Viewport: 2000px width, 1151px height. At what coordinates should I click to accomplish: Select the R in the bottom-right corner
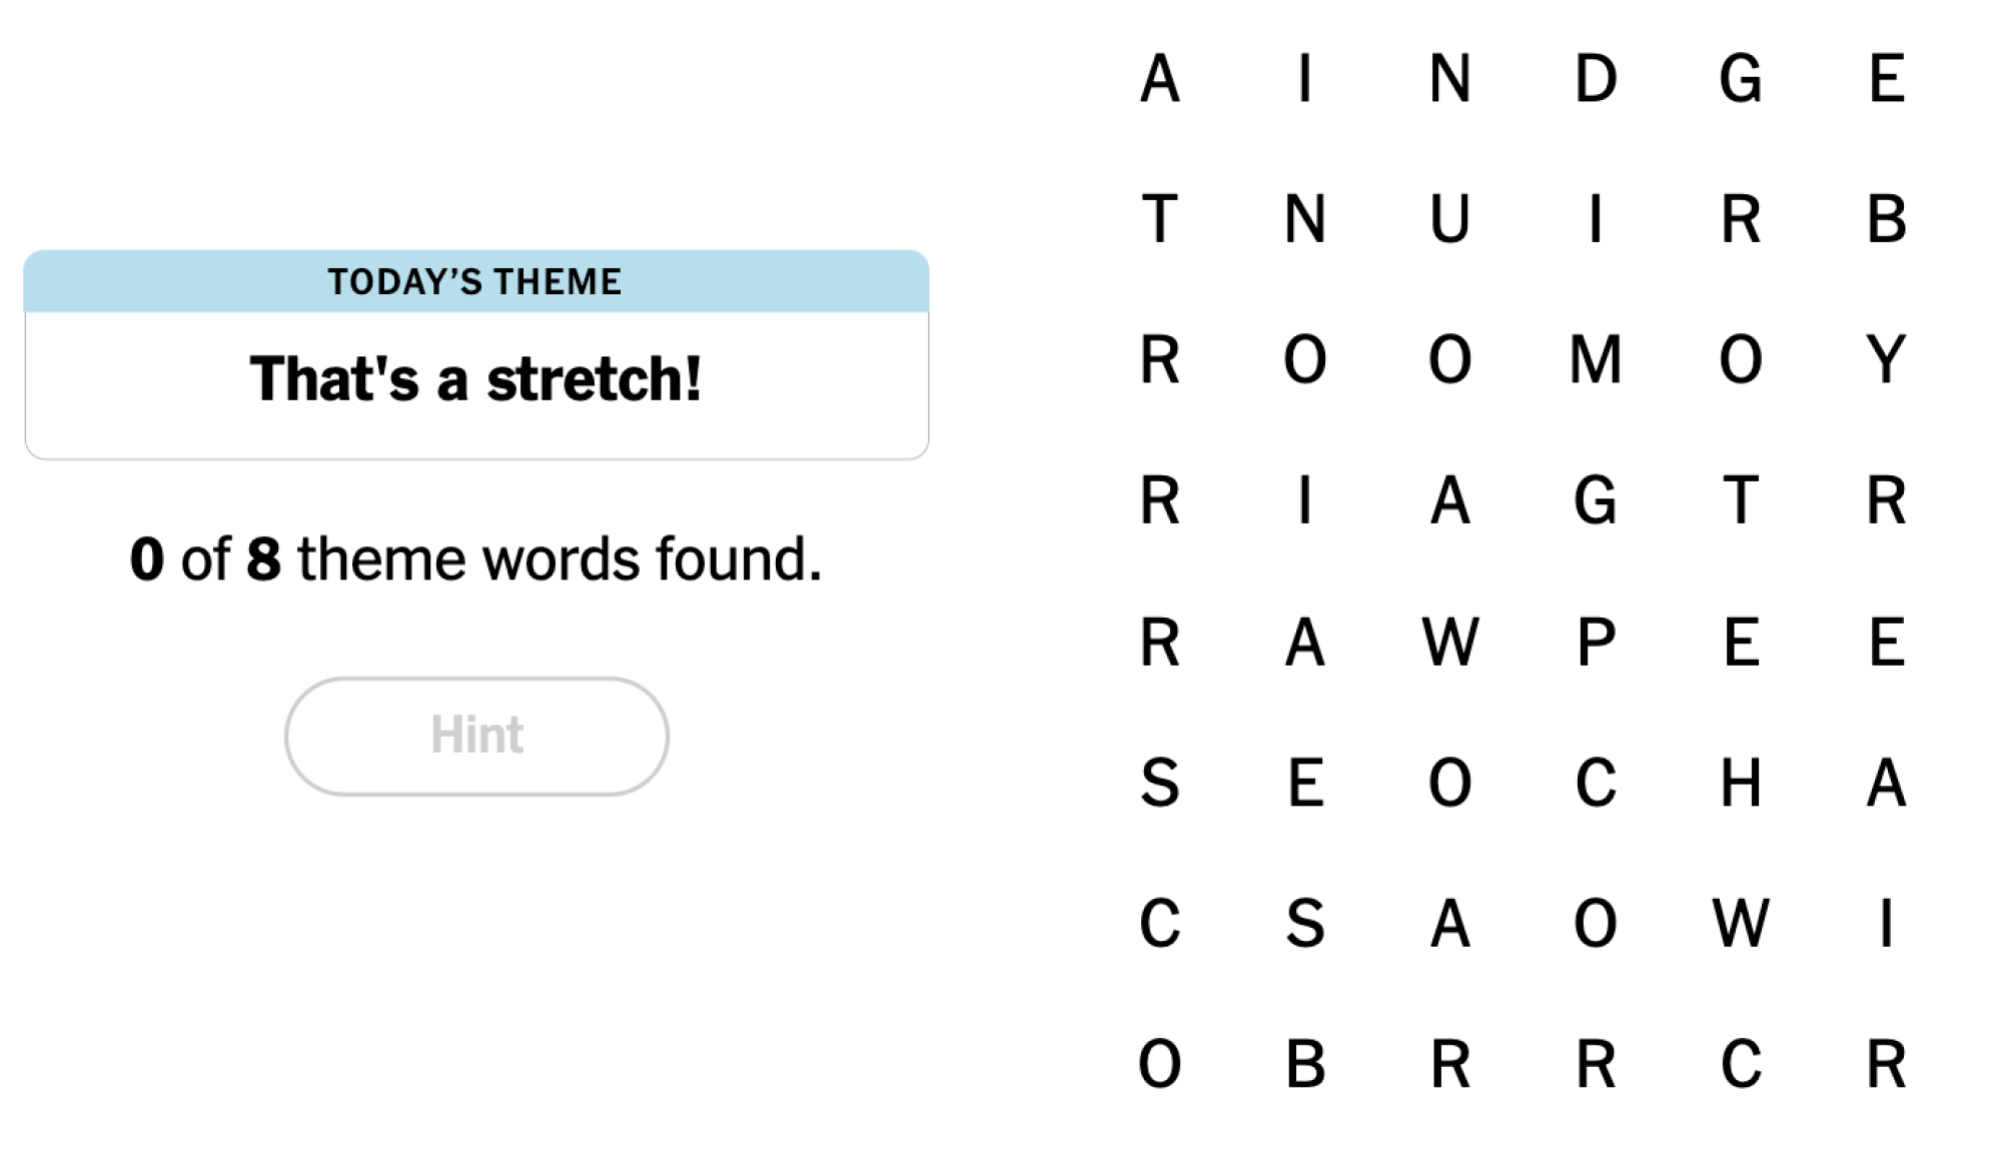coord(1886,1064)
